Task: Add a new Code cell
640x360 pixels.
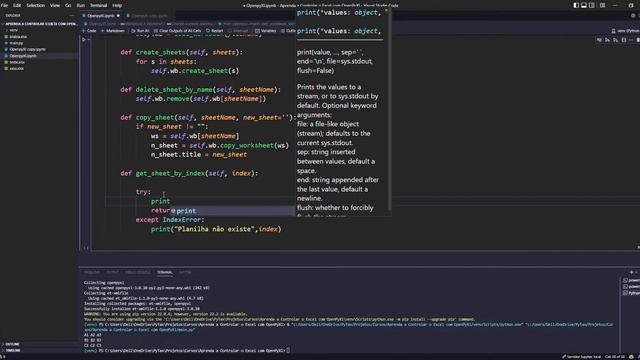Action: 89,31
